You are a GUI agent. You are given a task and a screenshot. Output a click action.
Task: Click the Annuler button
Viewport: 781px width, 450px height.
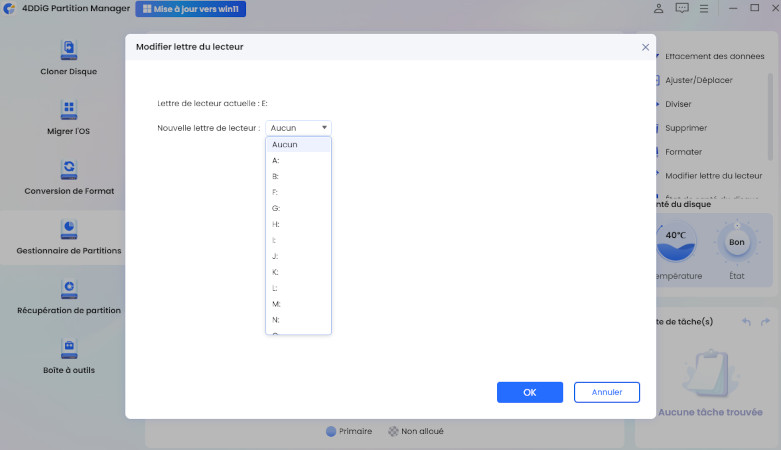tap(607, 392)
